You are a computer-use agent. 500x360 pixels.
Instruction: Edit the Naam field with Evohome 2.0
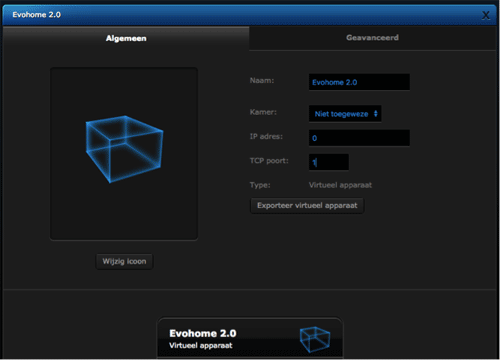[359, 82]
